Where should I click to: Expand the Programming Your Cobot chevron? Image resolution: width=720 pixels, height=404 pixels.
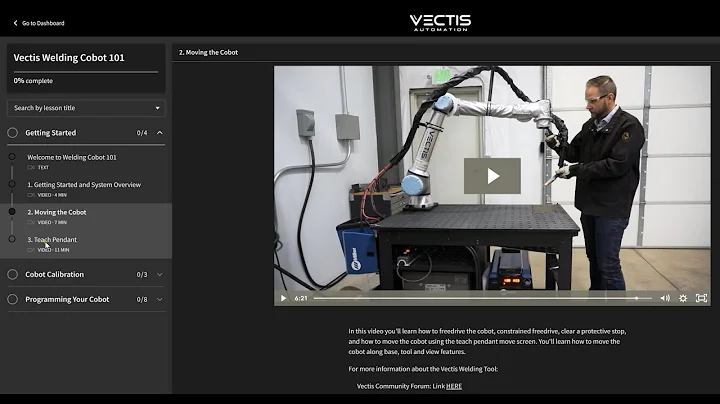click(x=159, y=299)
